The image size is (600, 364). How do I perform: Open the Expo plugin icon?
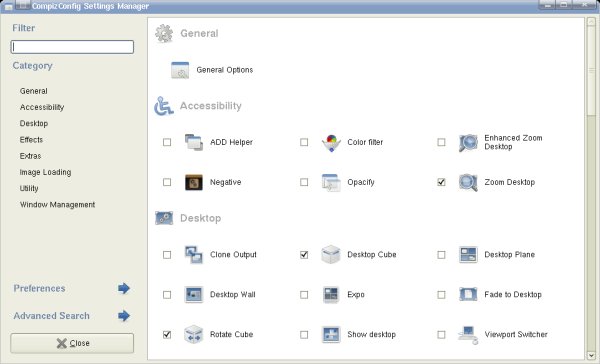pos(331,295)
